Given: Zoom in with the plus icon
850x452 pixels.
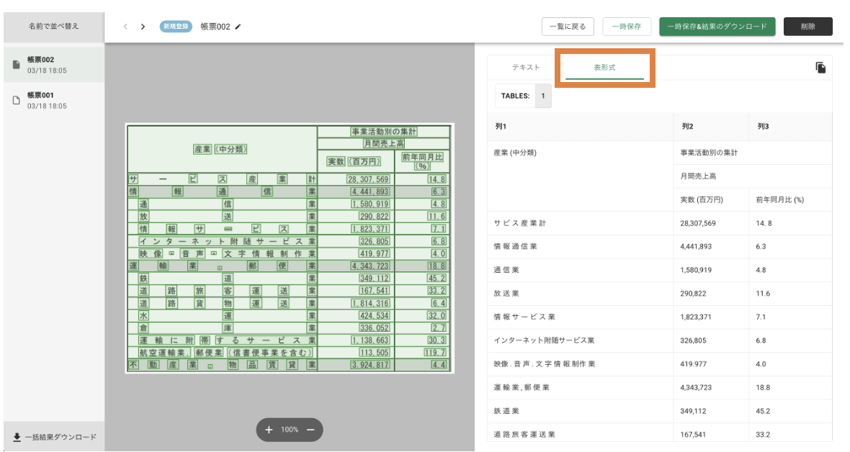Looking at the screenshot, I should (x=269, y=430).
